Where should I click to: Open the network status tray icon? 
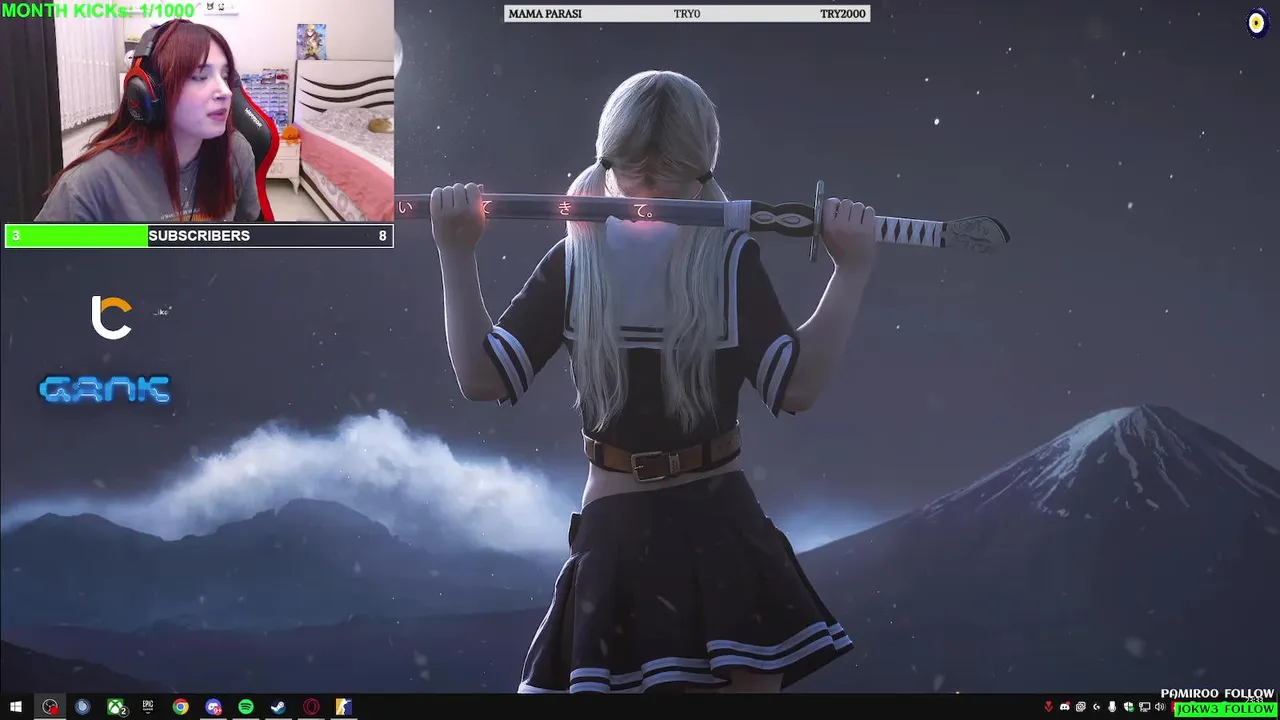[1145, 707]
